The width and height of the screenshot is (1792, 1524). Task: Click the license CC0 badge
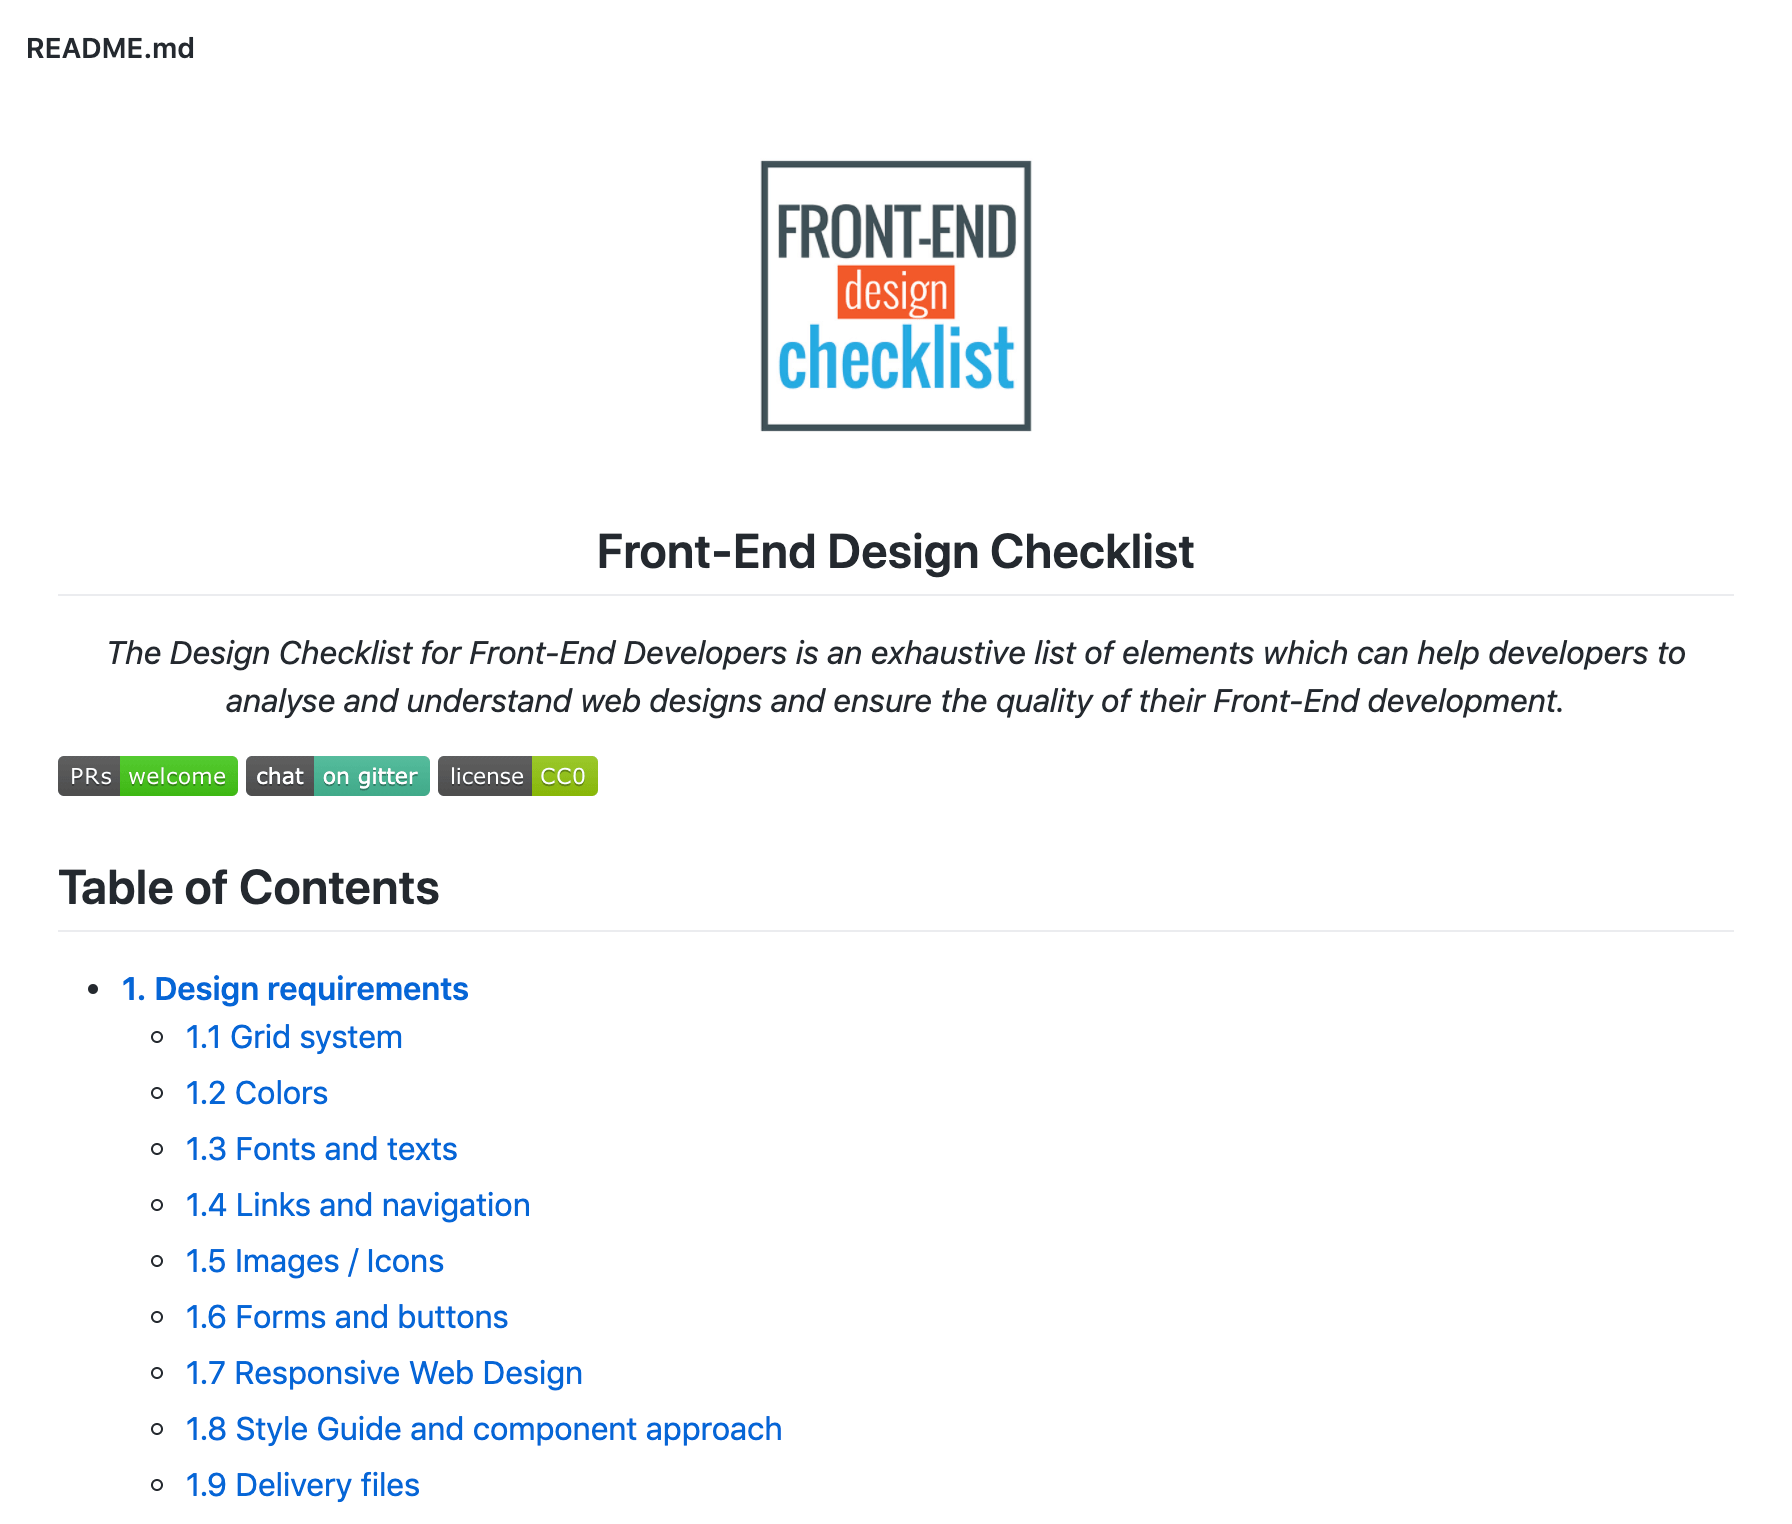point(518,776)
